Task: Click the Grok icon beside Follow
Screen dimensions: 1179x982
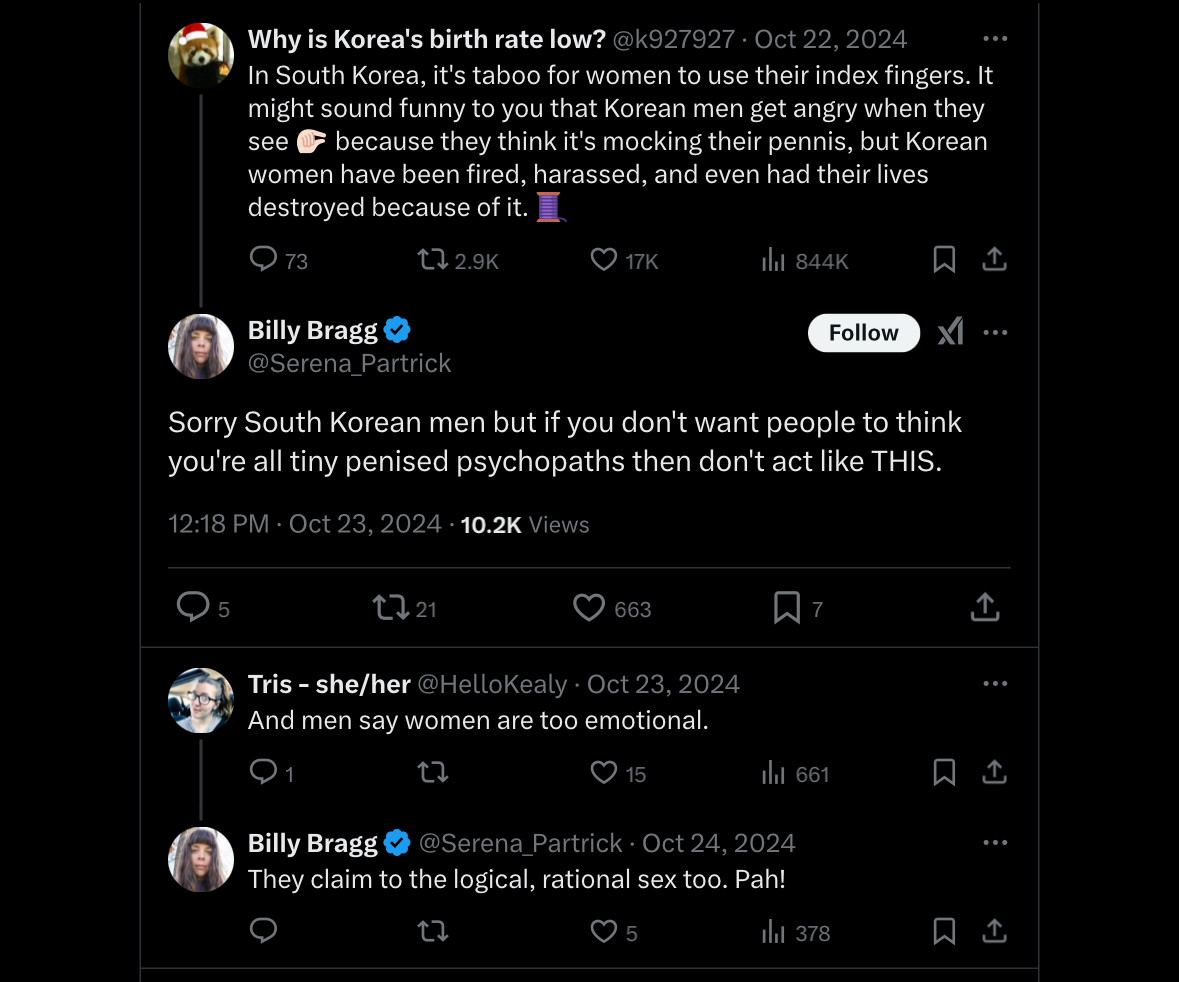Action: 950,332
